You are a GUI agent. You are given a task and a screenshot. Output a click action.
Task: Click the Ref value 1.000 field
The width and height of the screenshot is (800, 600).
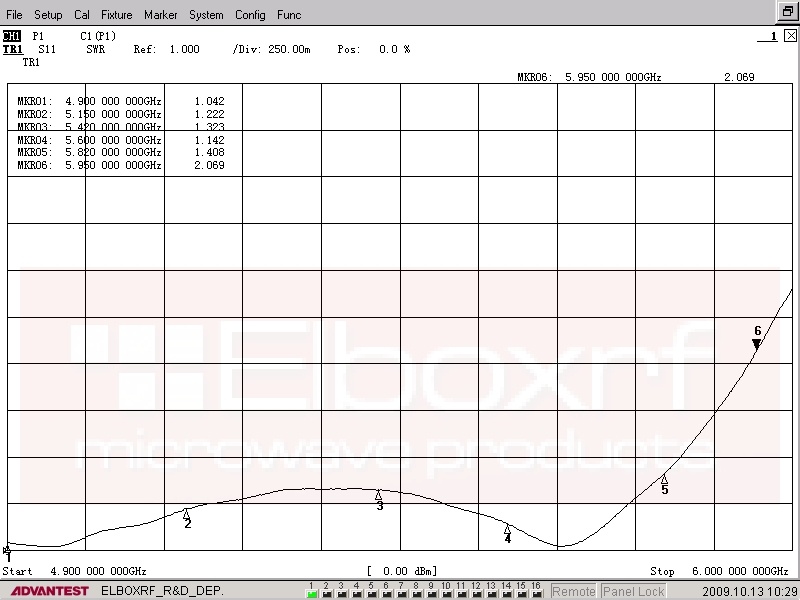[x=184, y=49]
